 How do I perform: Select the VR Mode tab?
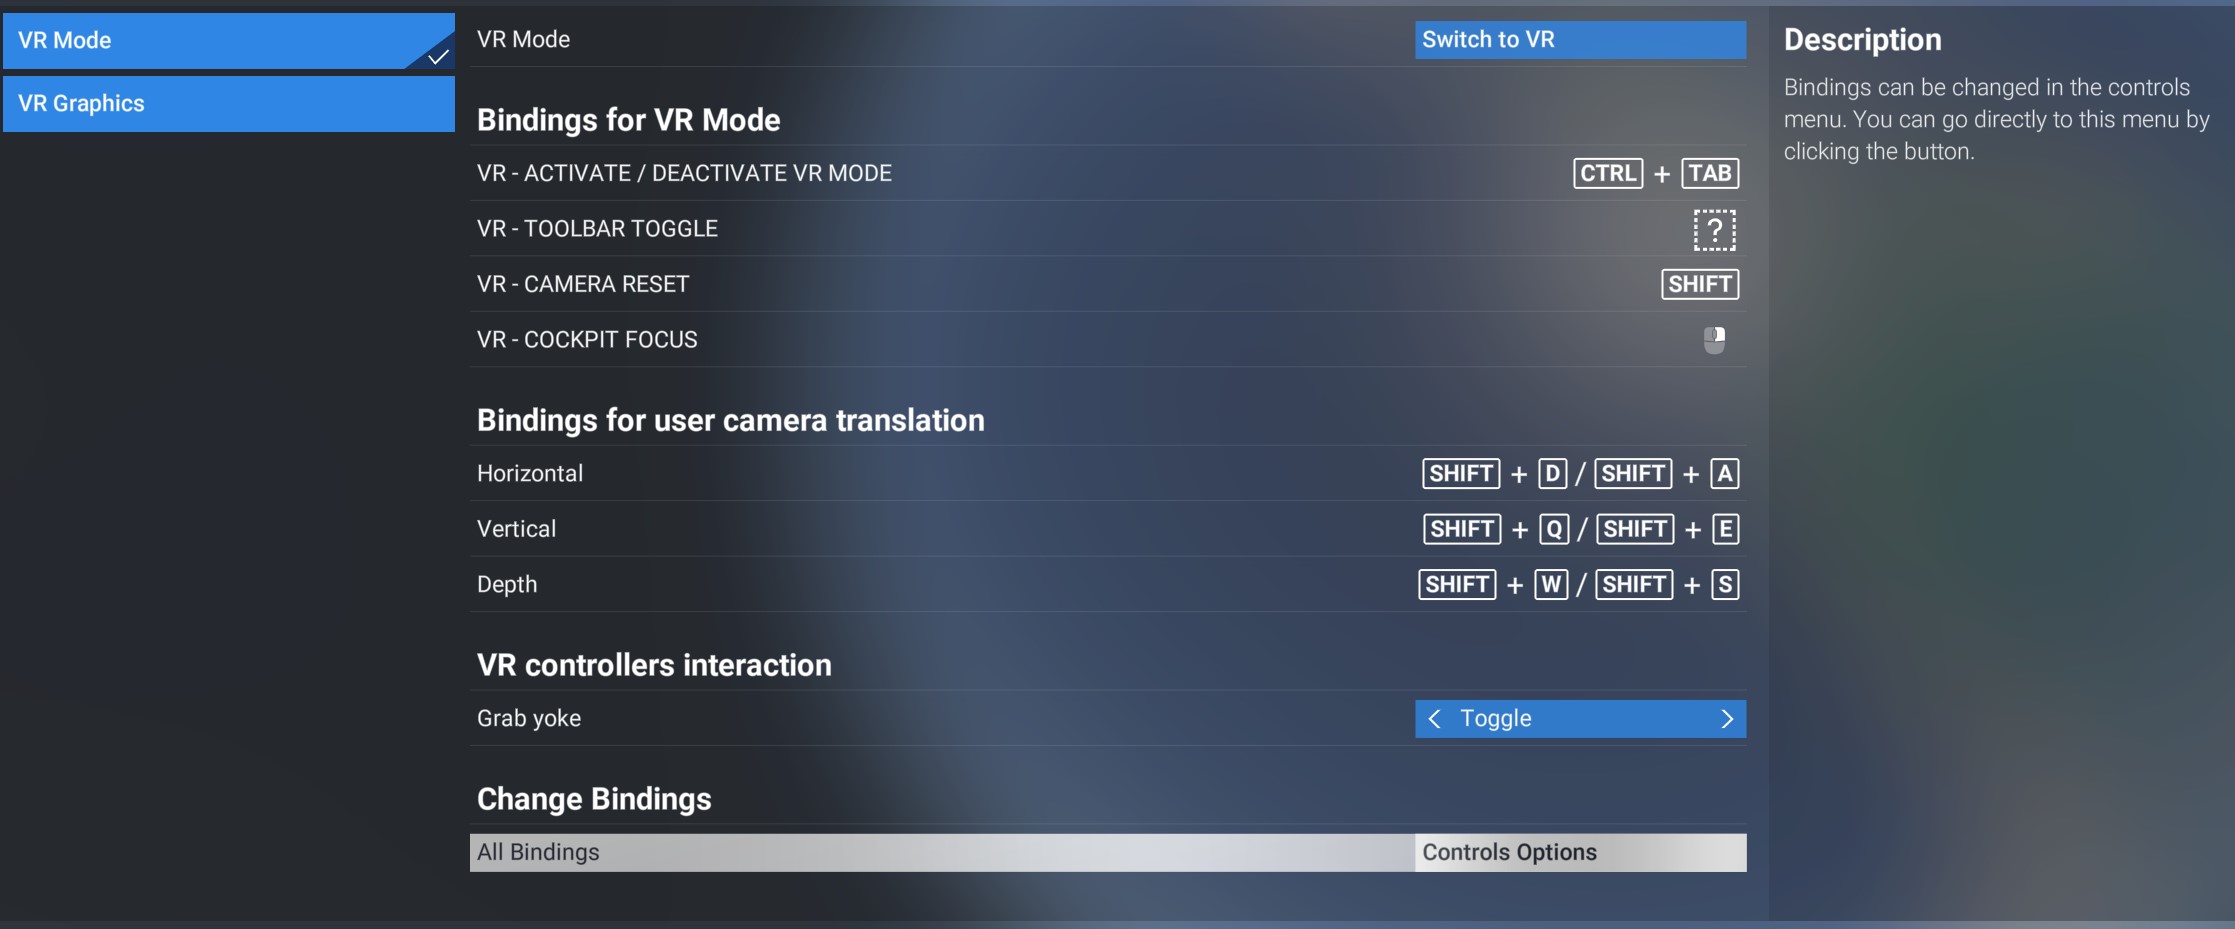point(229,41)
